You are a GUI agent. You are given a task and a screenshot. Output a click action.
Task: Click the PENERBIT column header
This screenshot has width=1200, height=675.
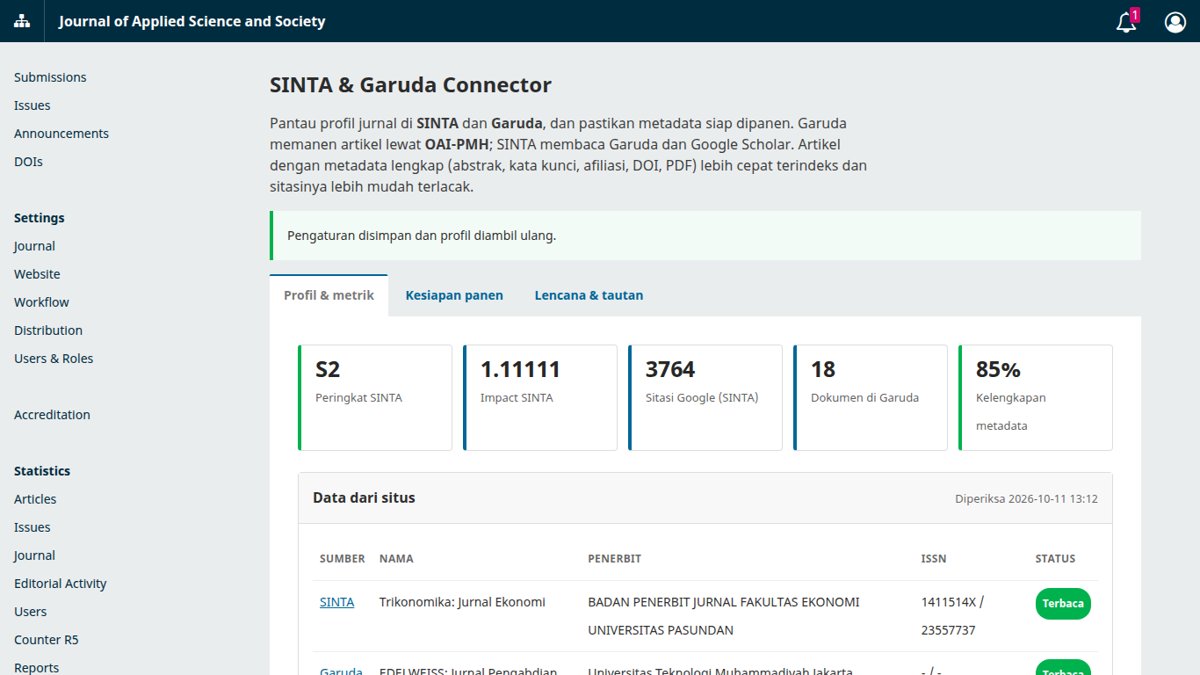pos(614,559)
